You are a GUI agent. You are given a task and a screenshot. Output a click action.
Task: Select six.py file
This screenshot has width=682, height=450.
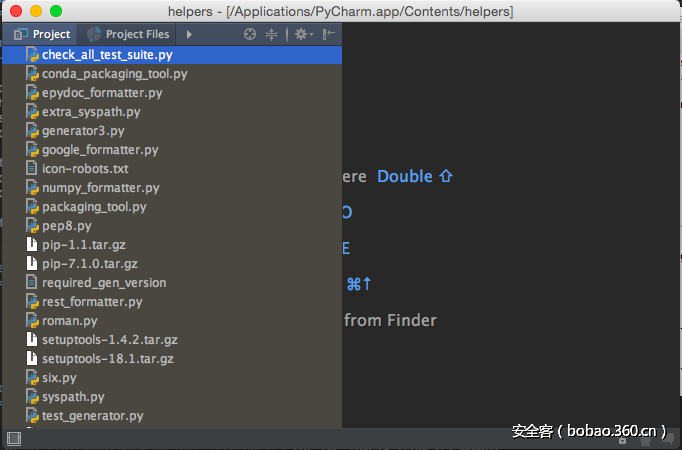pos(172,378)
